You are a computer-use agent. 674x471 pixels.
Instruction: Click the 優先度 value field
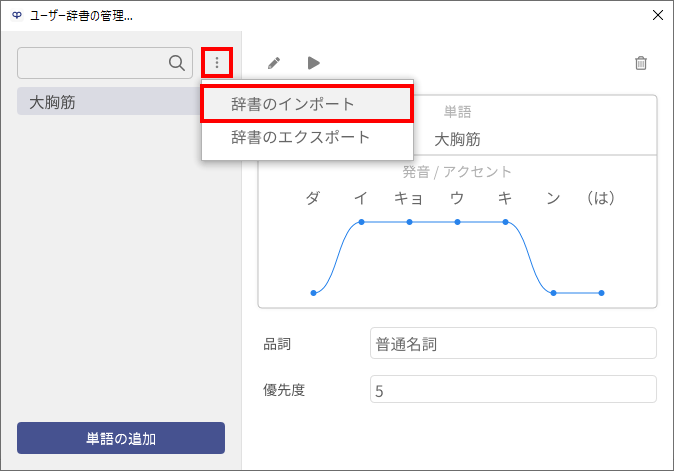click(x=513, y=389)
